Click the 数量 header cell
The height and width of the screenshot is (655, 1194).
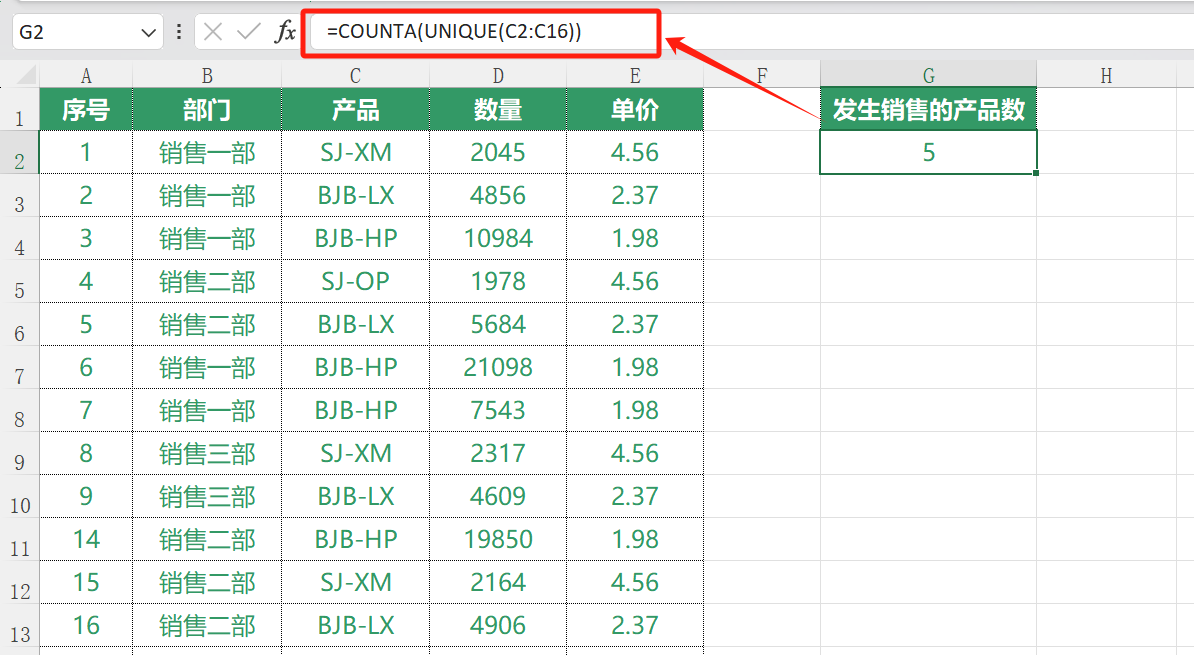498,109
